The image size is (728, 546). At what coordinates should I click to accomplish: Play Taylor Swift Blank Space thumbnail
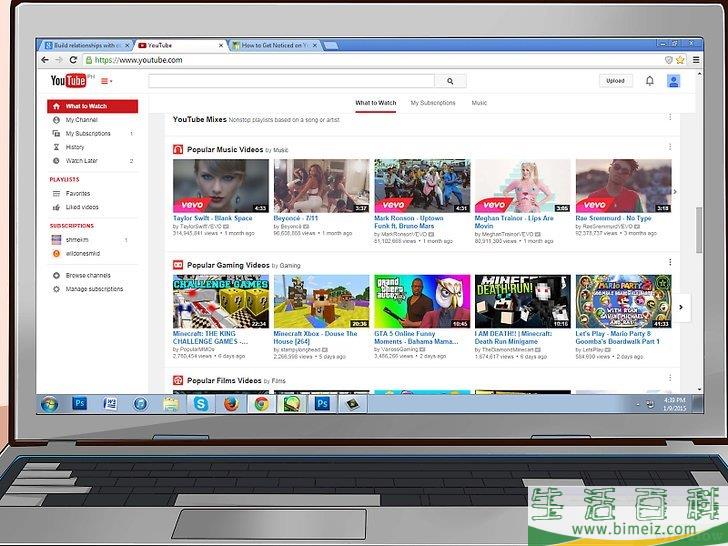[221, 186]
